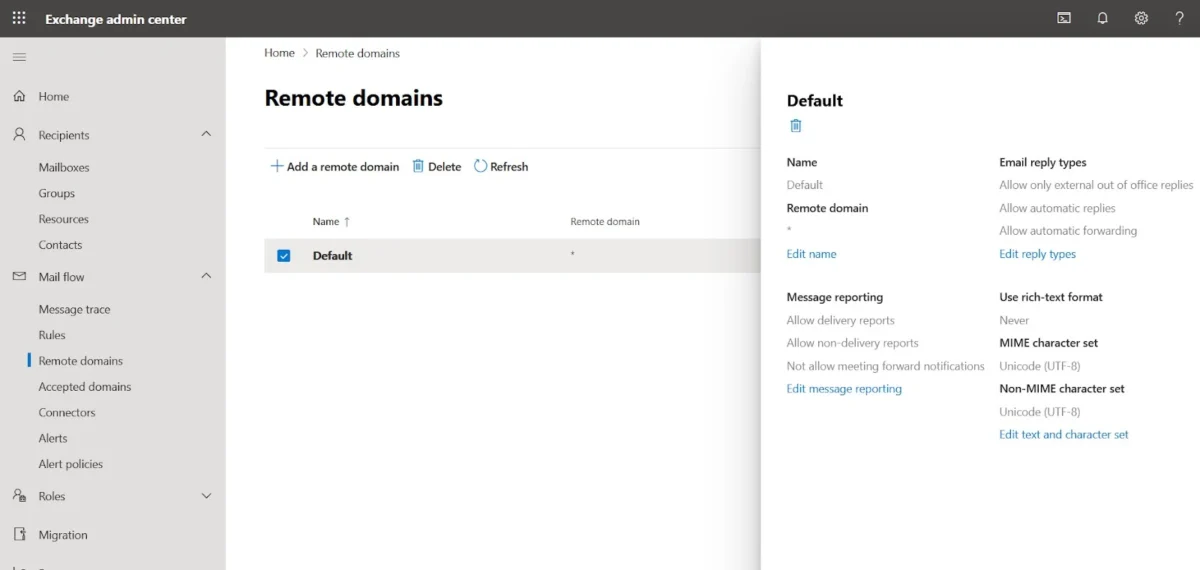Open the Cloud Shell terminal icon
The width and height of the screenshot is (1200, 570).
[x=1065, y=18]
